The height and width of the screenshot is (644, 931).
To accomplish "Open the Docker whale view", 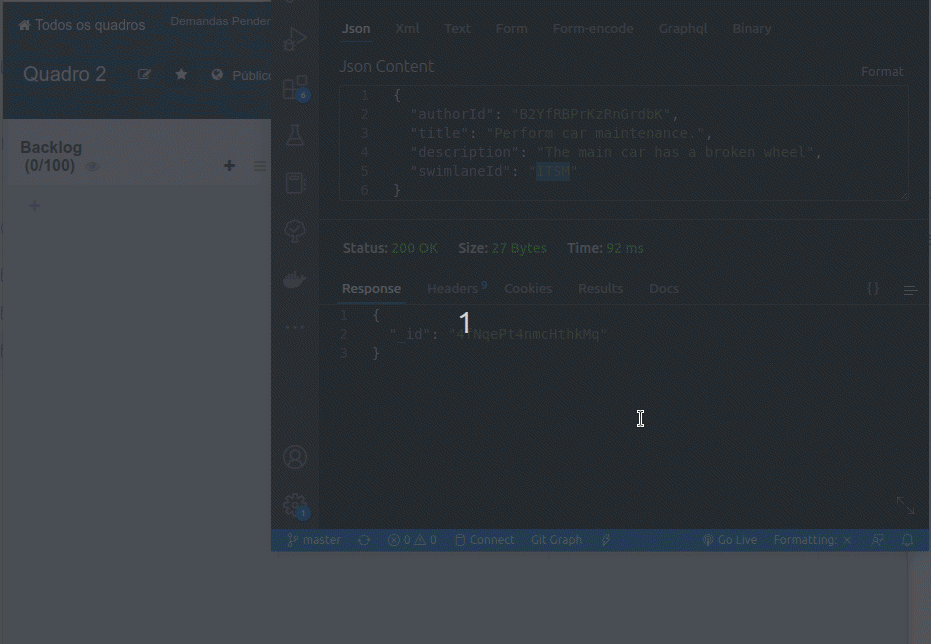I will (x=295, y=279).
